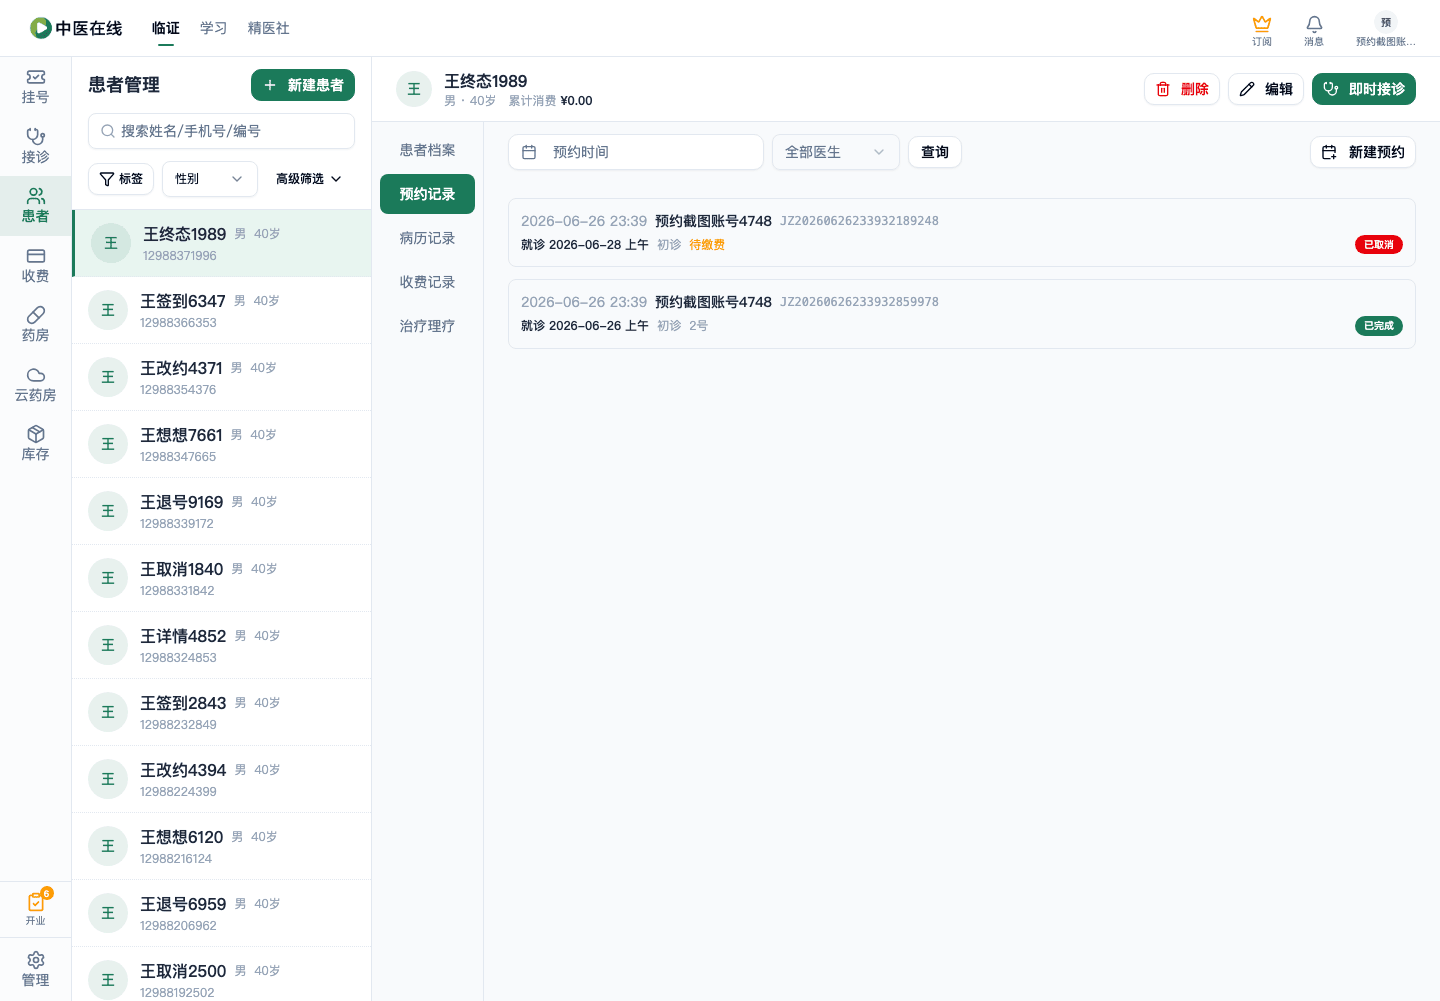Screen dimensions: 1440x1001
Task: Click the red 已取消 status badge
Action: tap(1379, 245)
